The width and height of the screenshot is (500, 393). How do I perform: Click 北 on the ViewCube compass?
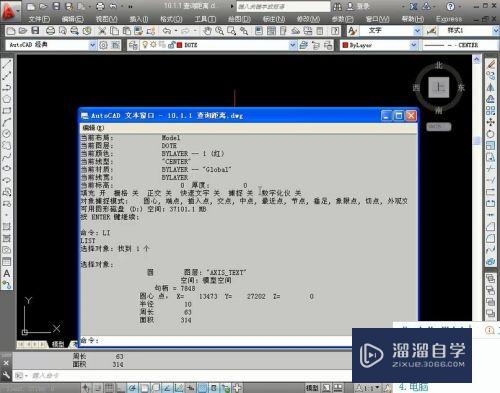coord(439,65)
